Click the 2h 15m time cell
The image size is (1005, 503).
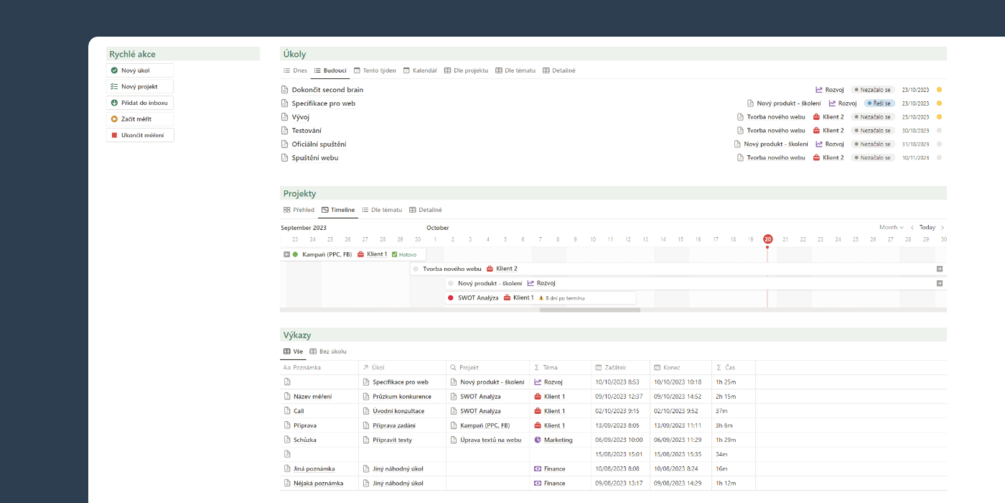733,397
